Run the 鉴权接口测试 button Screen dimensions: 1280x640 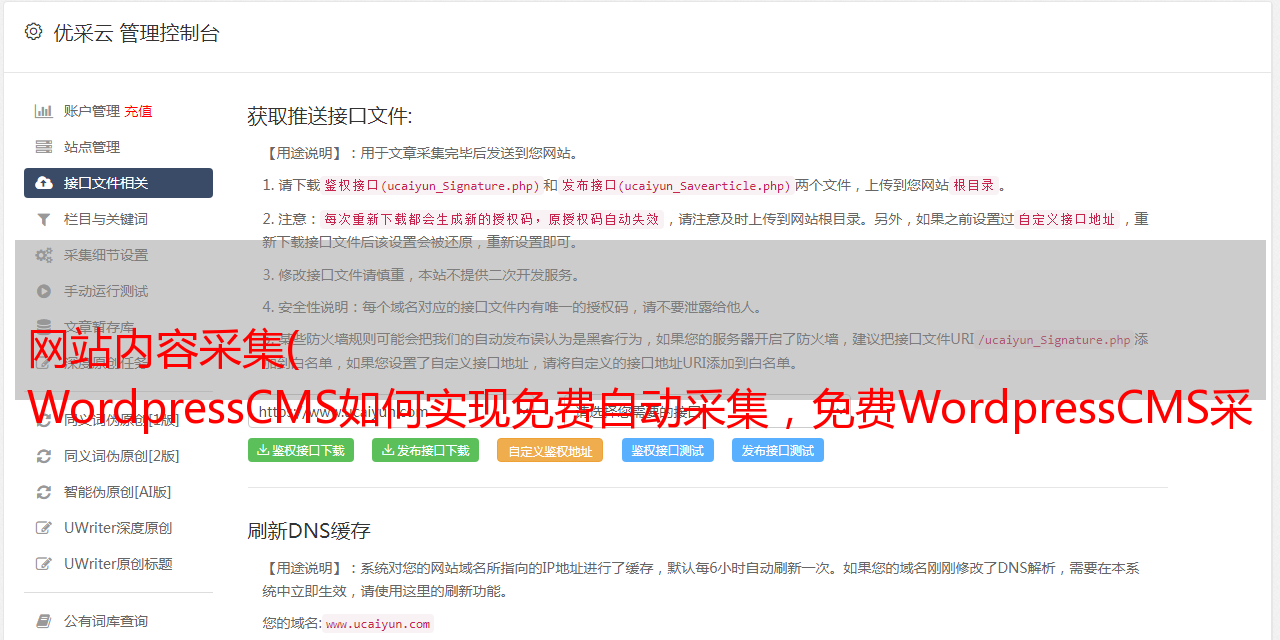pyautogui.click(x=668, y=450)
